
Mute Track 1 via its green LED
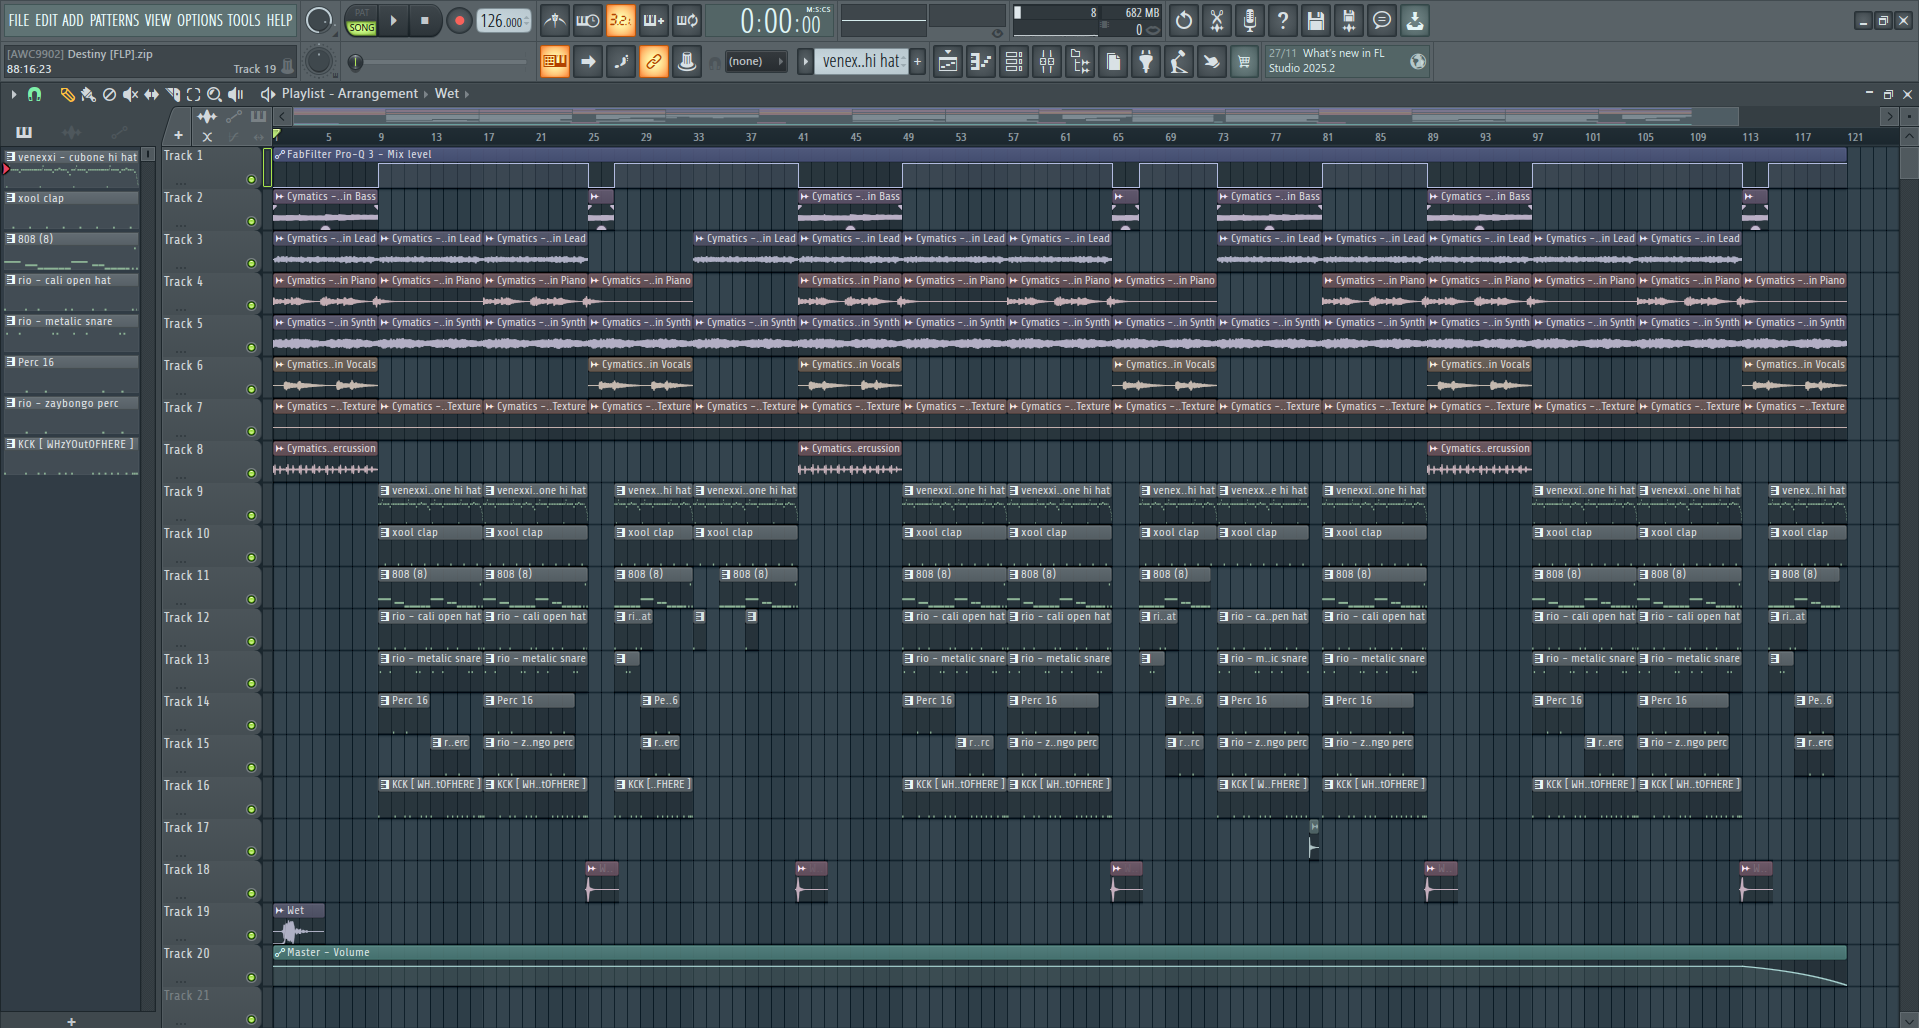click(251, 180)
